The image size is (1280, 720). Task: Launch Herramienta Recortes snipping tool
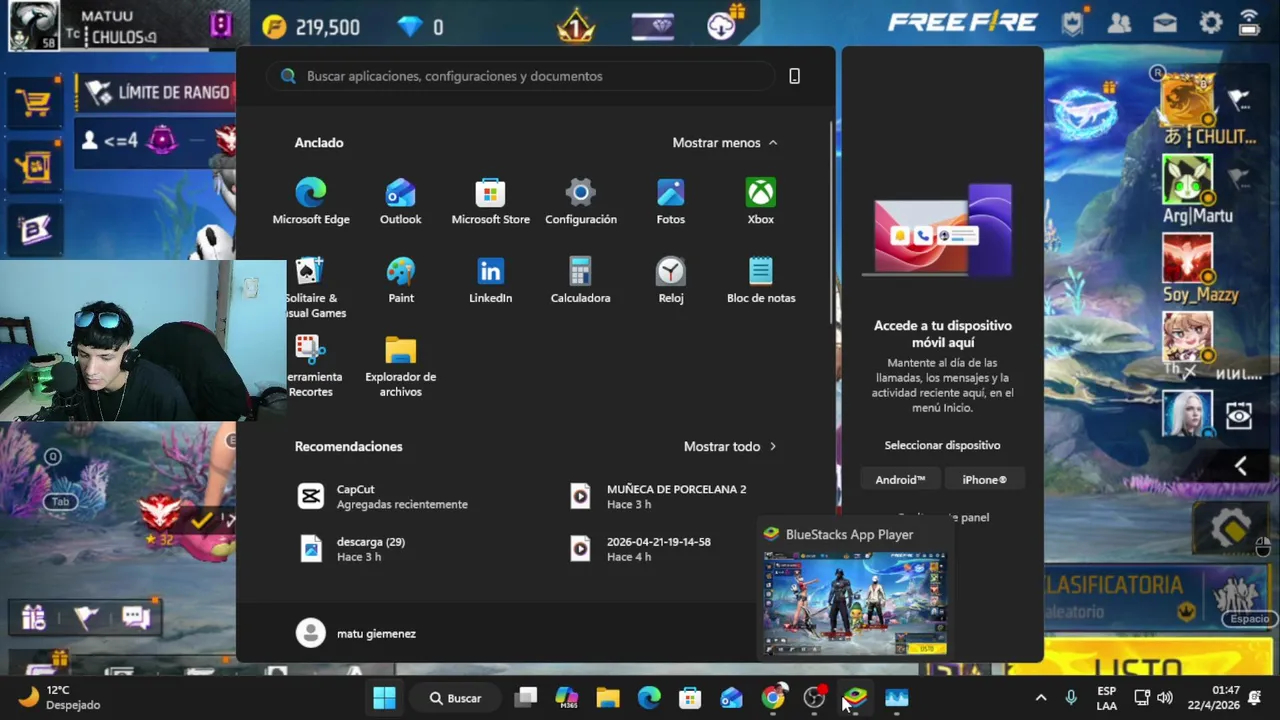pyautogui.click(x=314, y=367)
